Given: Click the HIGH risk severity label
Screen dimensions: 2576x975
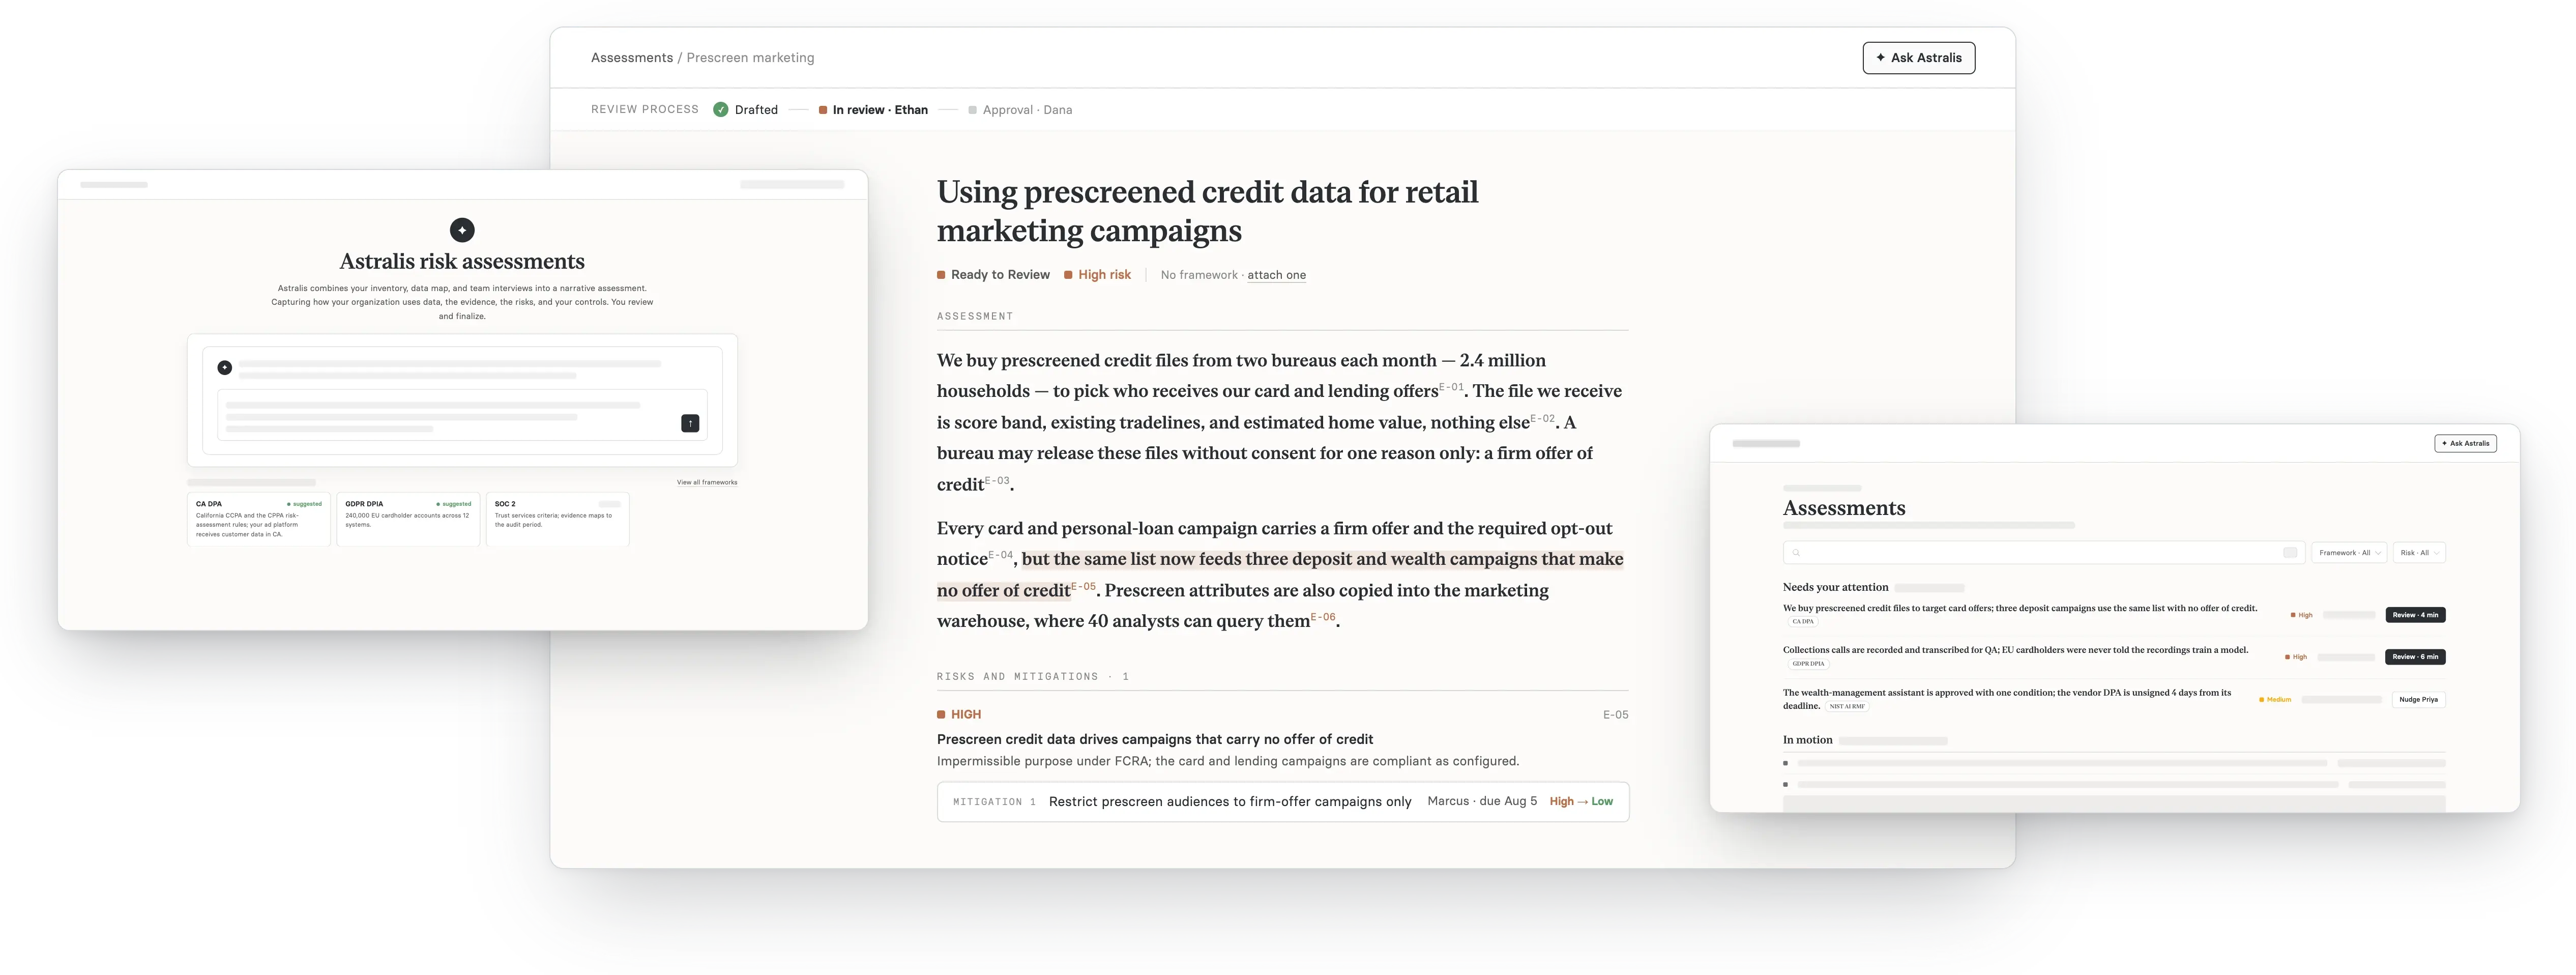Looking at the screenshot, I should [959, 715].
